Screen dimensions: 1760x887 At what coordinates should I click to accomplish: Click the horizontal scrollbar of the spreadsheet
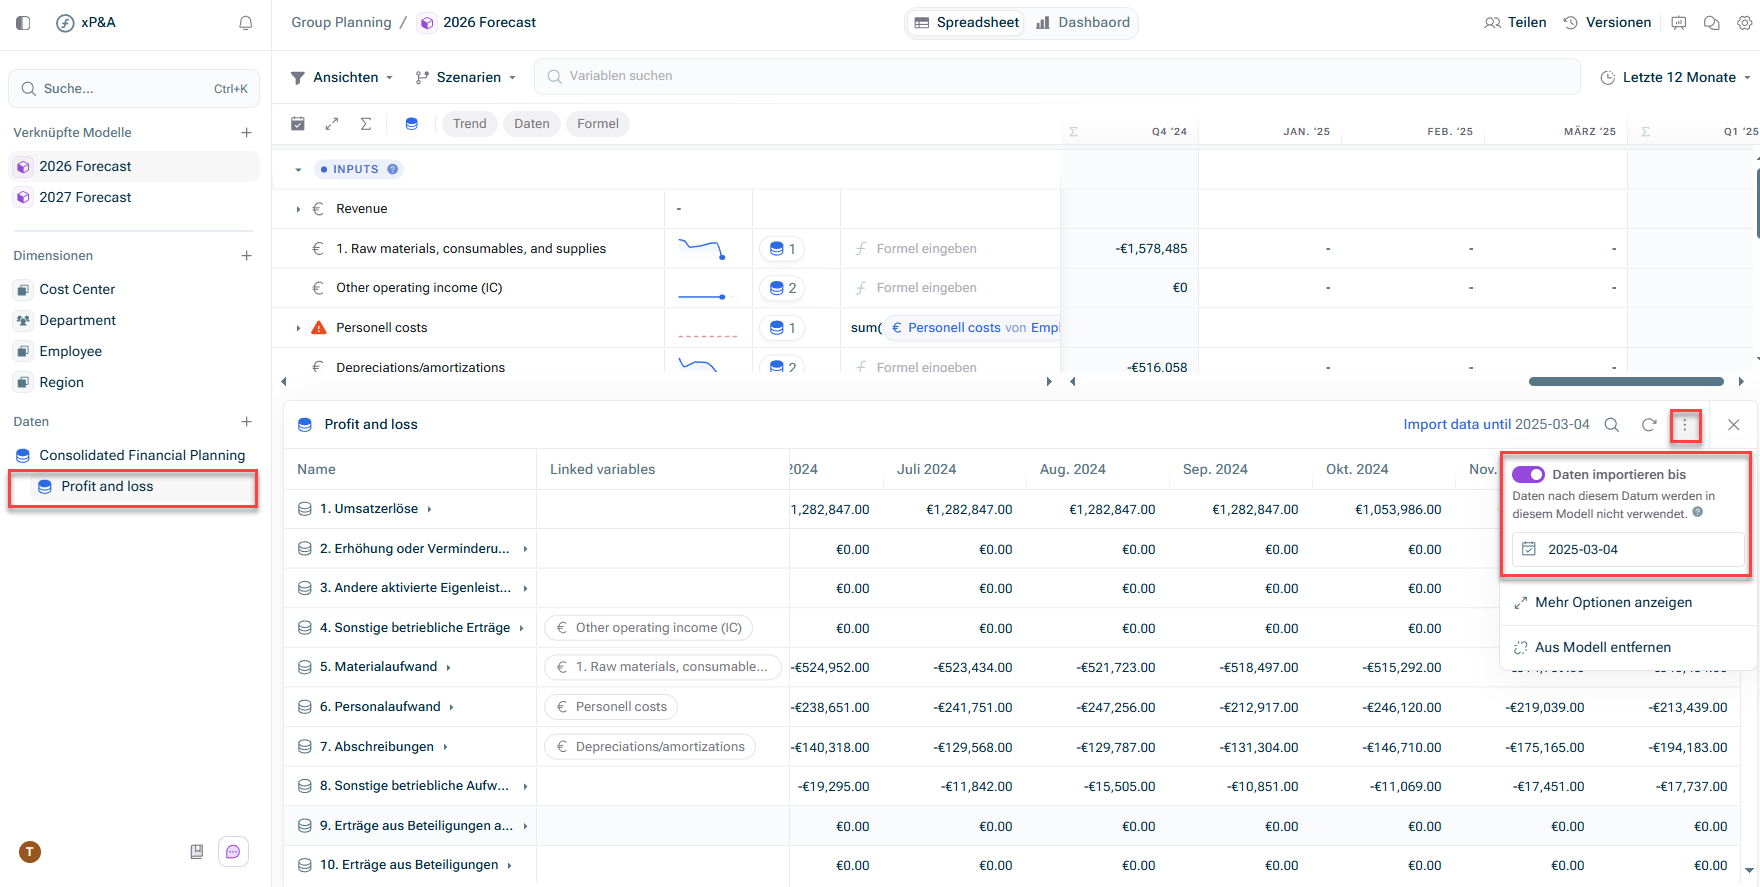pos(1626,382)
